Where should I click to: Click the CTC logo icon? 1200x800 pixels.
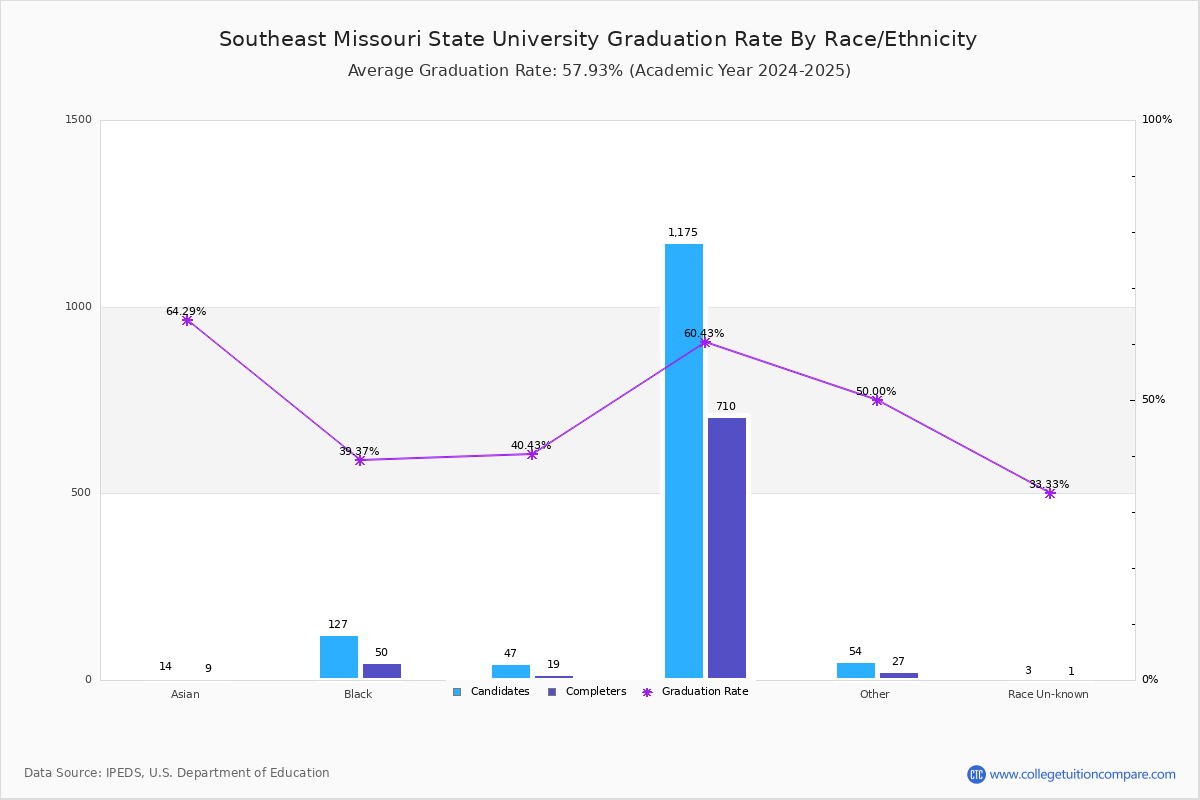click(x=976, y=774)
